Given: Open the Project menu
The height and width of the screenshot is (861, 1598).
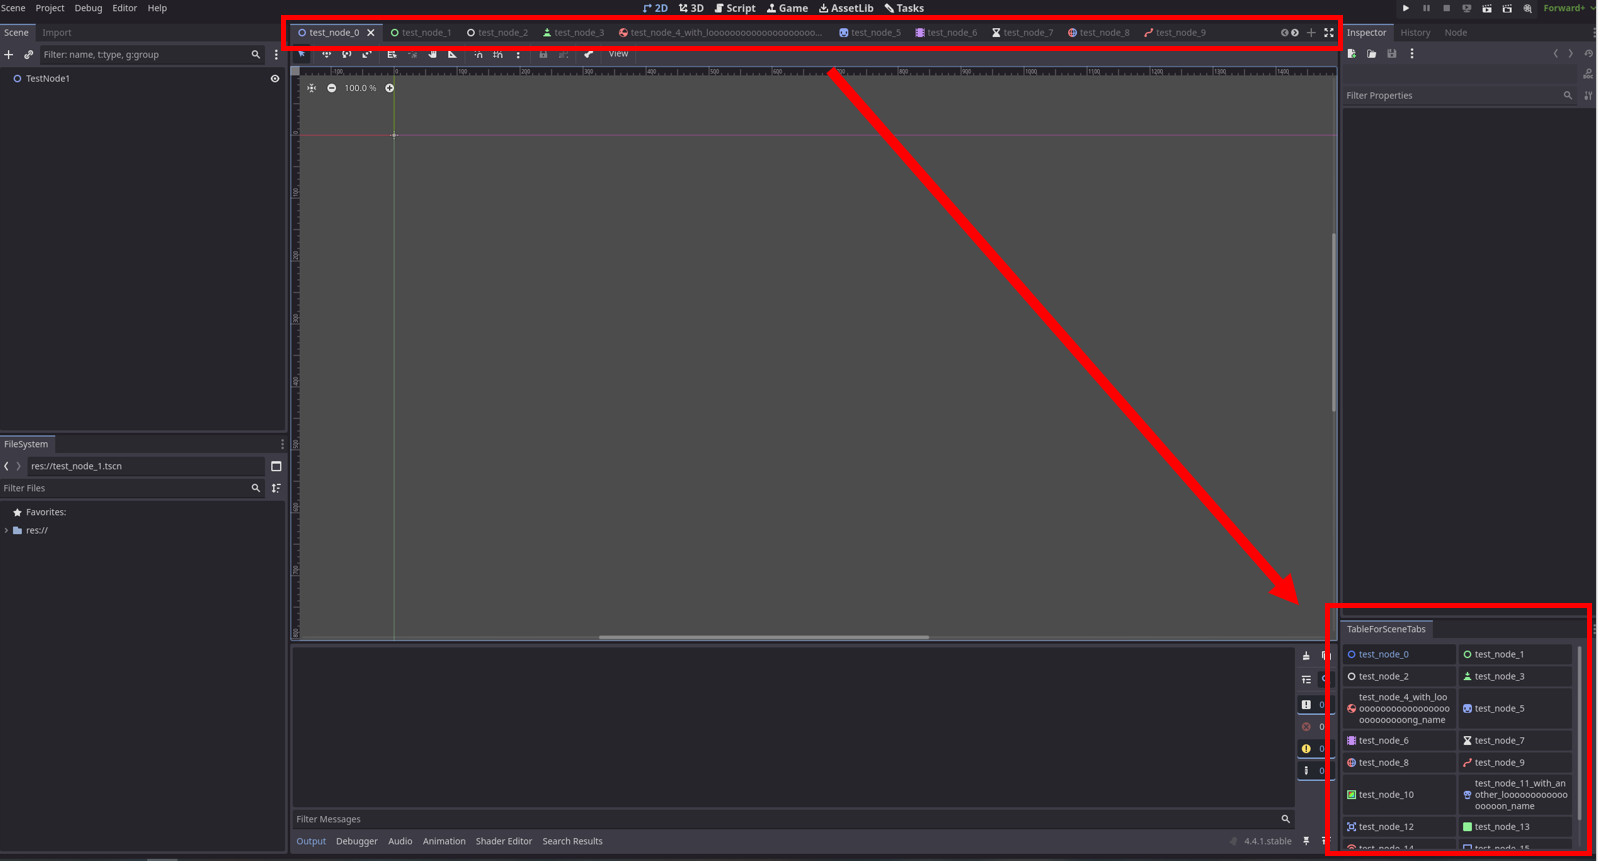Looking at the screenshot, I should 50,8.
